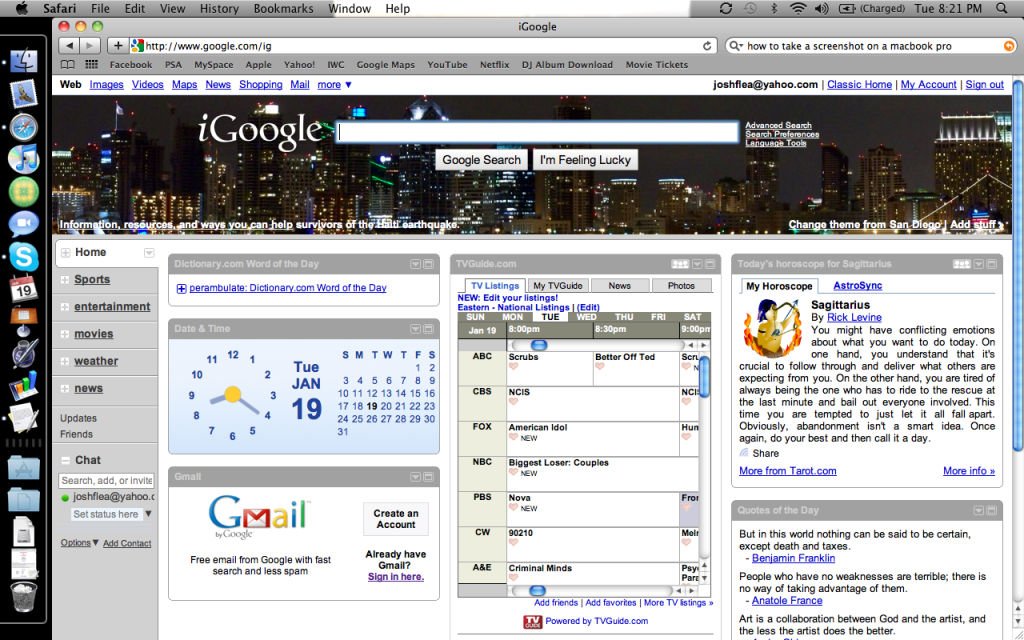The height and width of the screenshot is (640, 1024).
Task: Favorite American Idol with its heart
Action: point(513,438)
